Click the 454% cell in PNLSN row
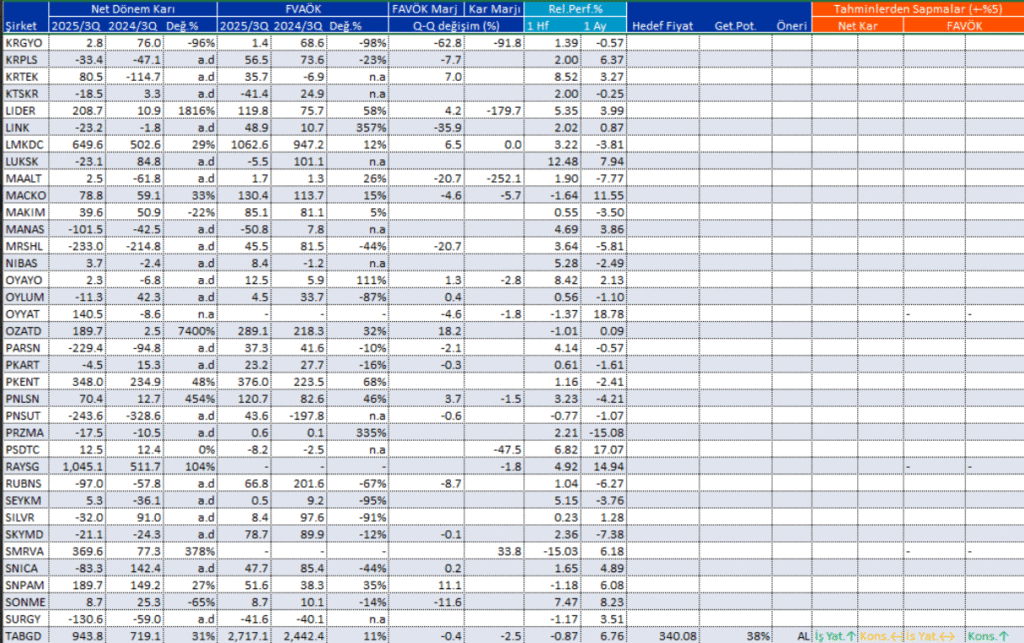 click(190, 400)
